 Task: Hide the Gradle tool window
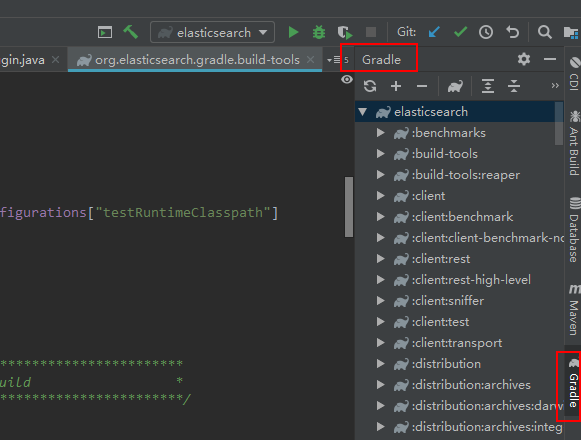click(x=550, y=59)
